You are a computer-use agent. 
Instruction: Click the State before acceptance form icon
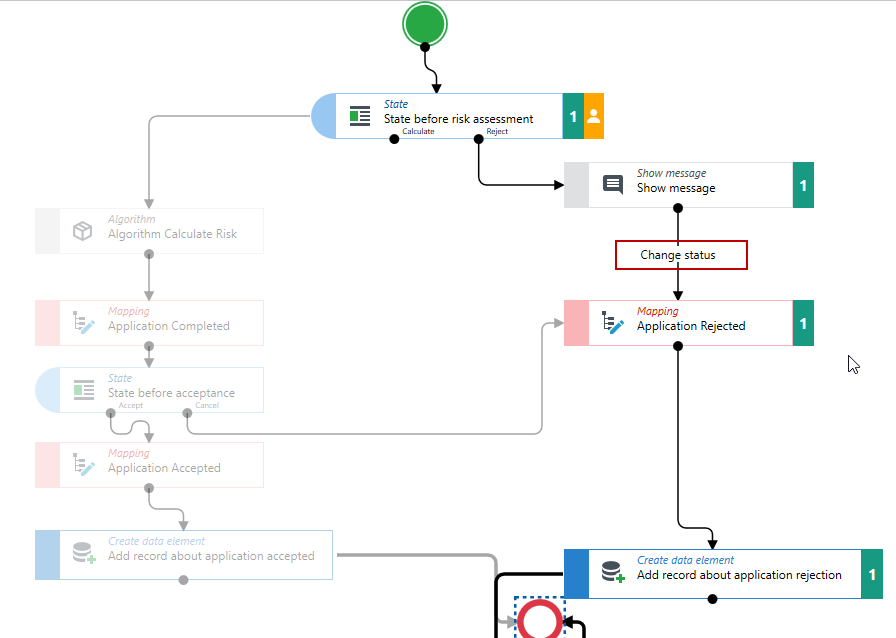coord(84,390)
